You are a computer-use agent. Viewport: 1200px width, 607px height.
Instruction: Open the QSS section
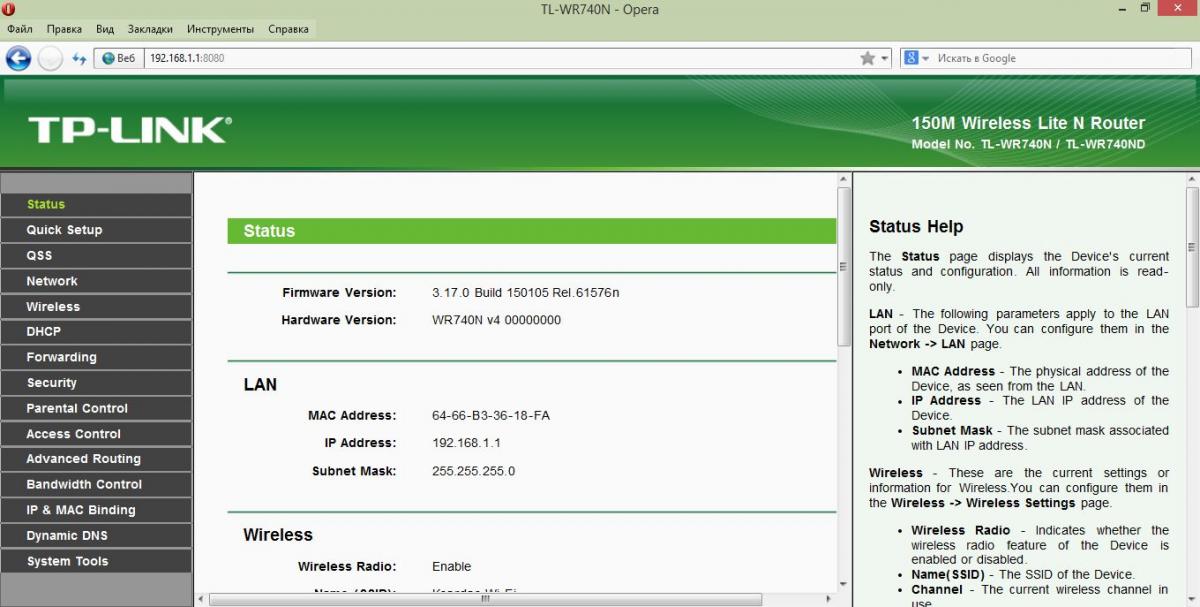pyautogui.click(x=96, y=255)
